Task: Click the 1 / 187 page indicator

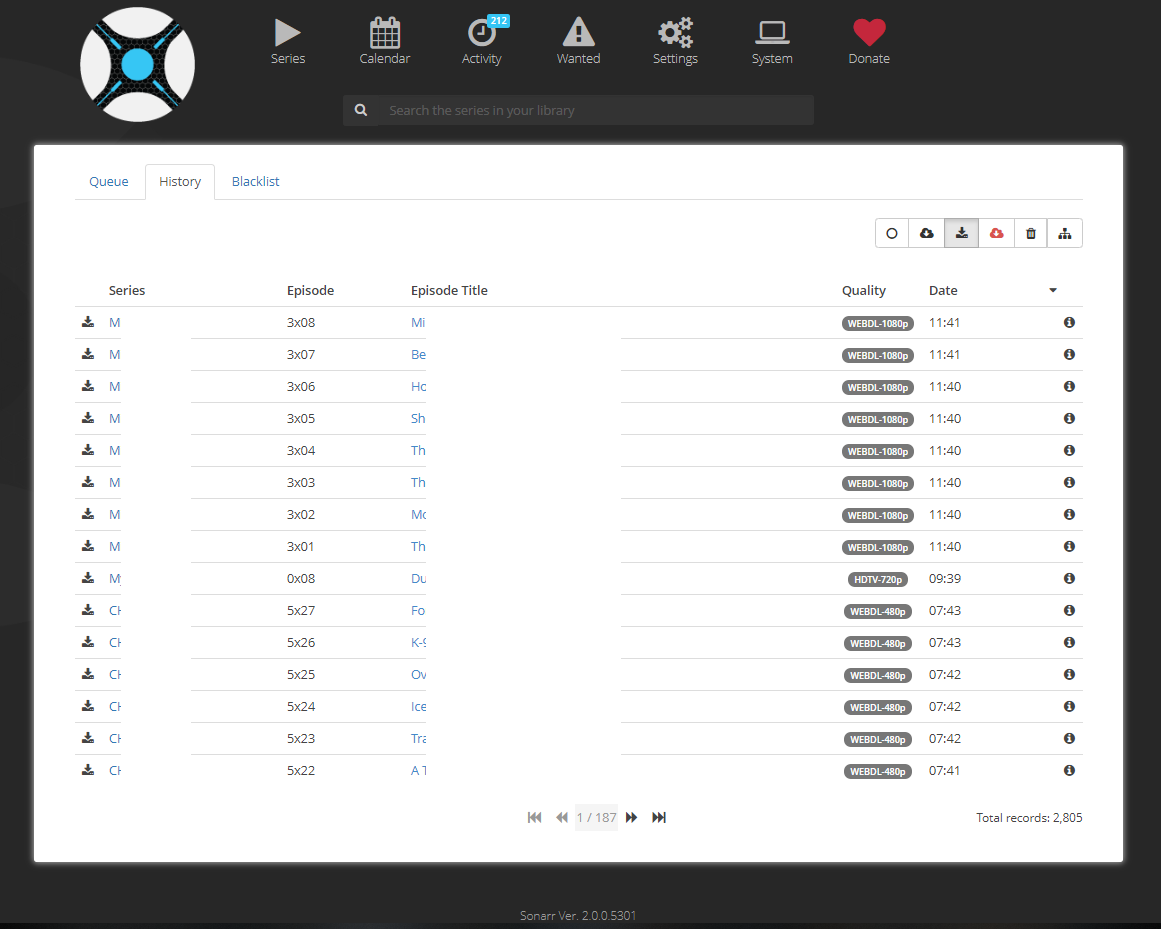Action: (x=596, y=817)
